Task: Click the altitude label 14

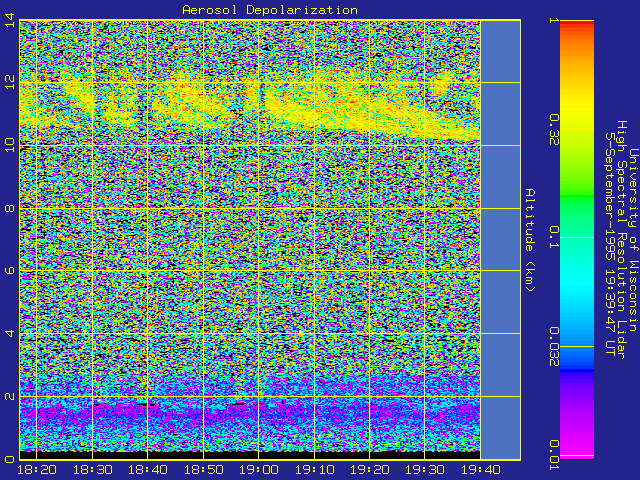Action: 10,20
